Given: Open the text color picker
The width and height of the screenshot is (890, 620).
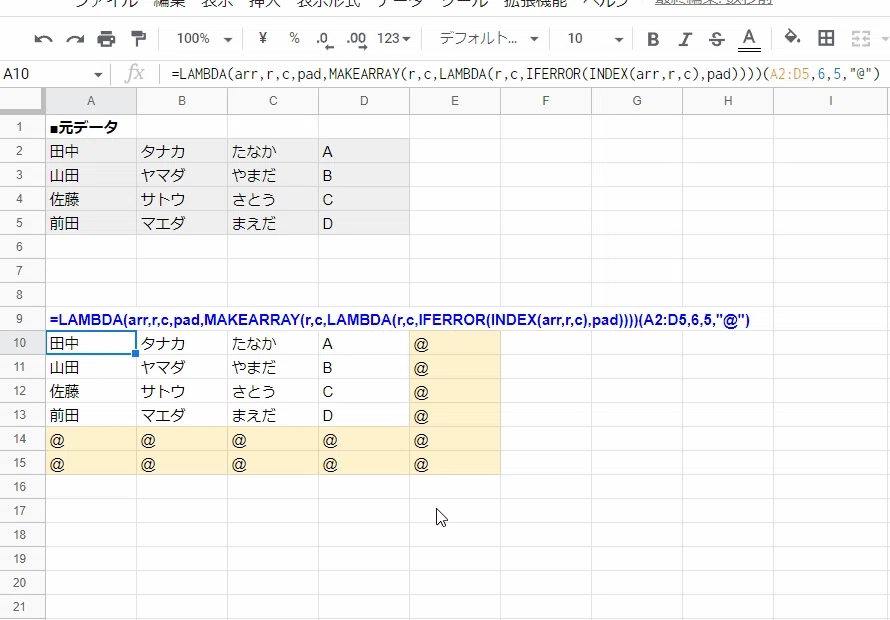Looking at the screenshot, I should [749, 39].
